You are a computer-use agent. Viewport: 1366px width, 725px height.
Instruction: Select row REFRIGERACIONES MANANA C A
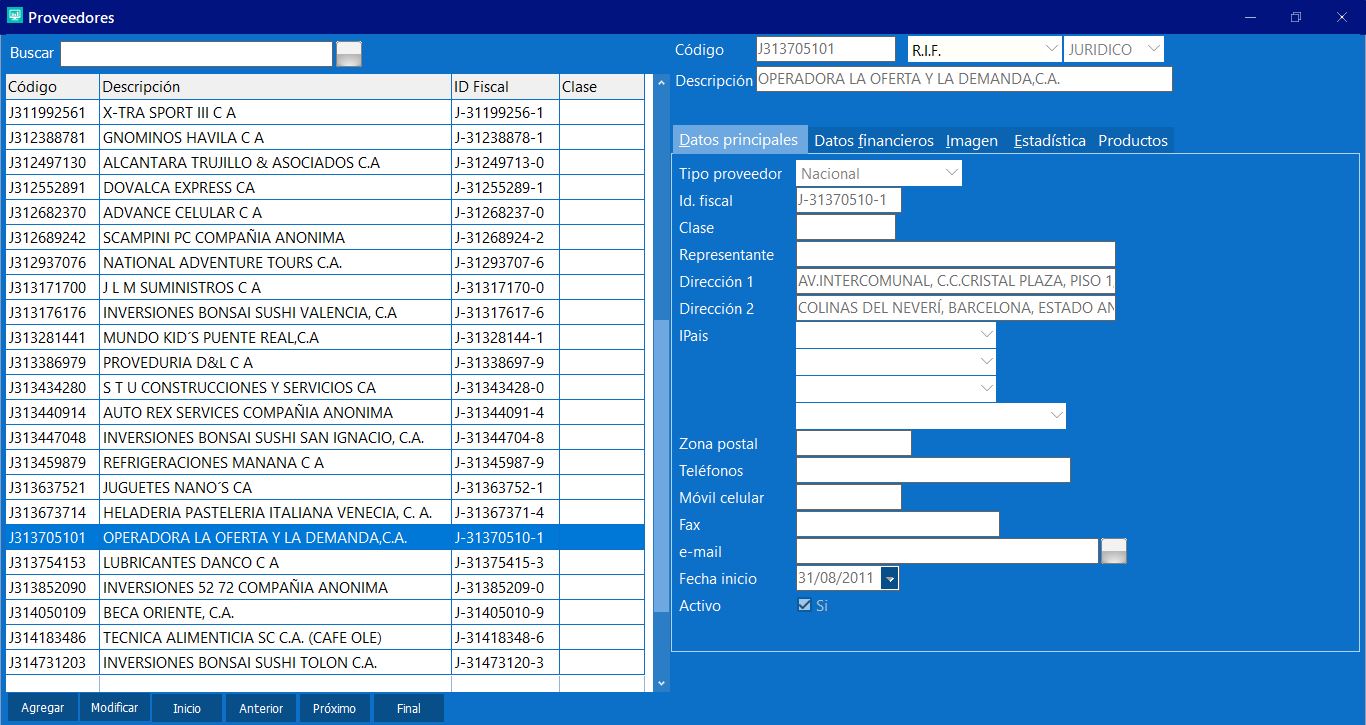tap(325, 462)
